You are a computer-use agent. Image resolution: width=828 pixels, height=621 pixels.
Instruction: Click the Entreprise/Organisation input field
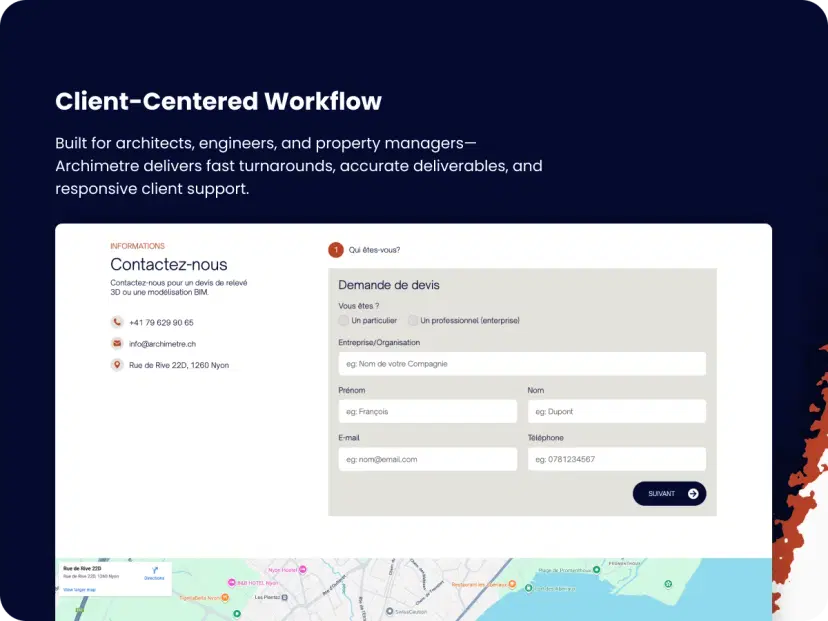click(x=522, y=364)
